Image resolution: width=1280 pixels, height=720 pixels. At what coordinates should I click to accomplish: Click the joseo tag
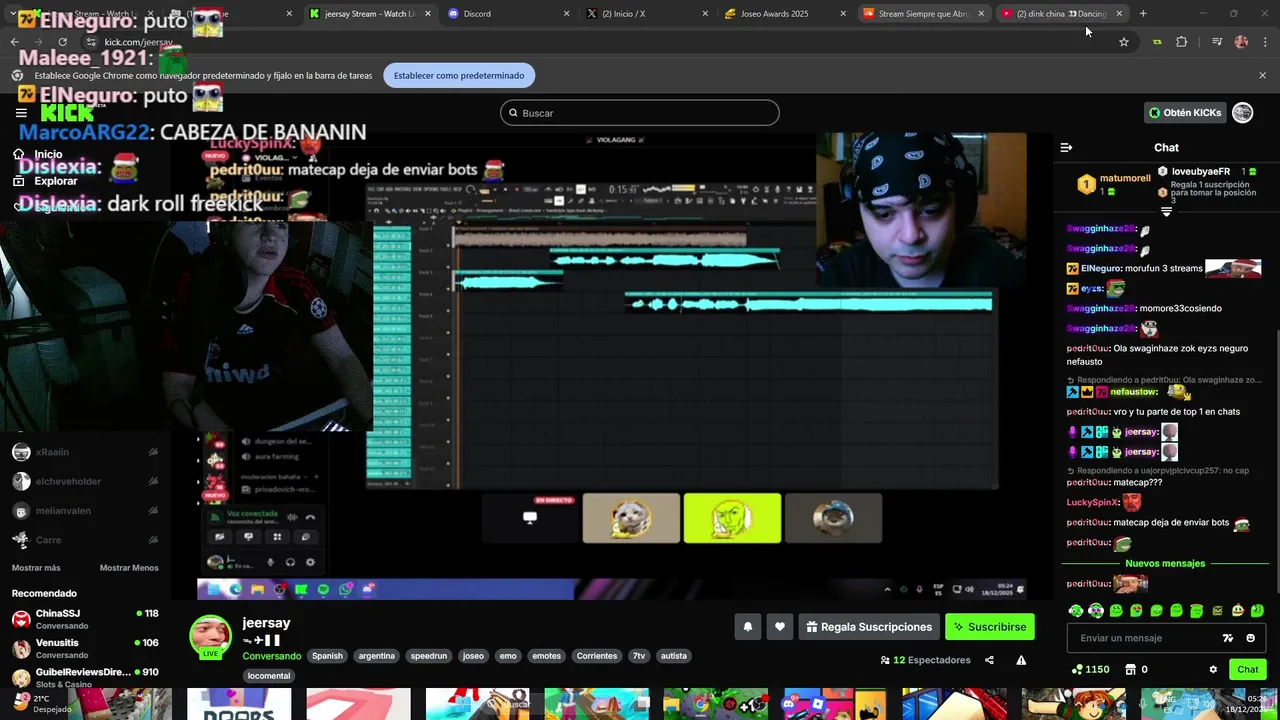[473, 656]
